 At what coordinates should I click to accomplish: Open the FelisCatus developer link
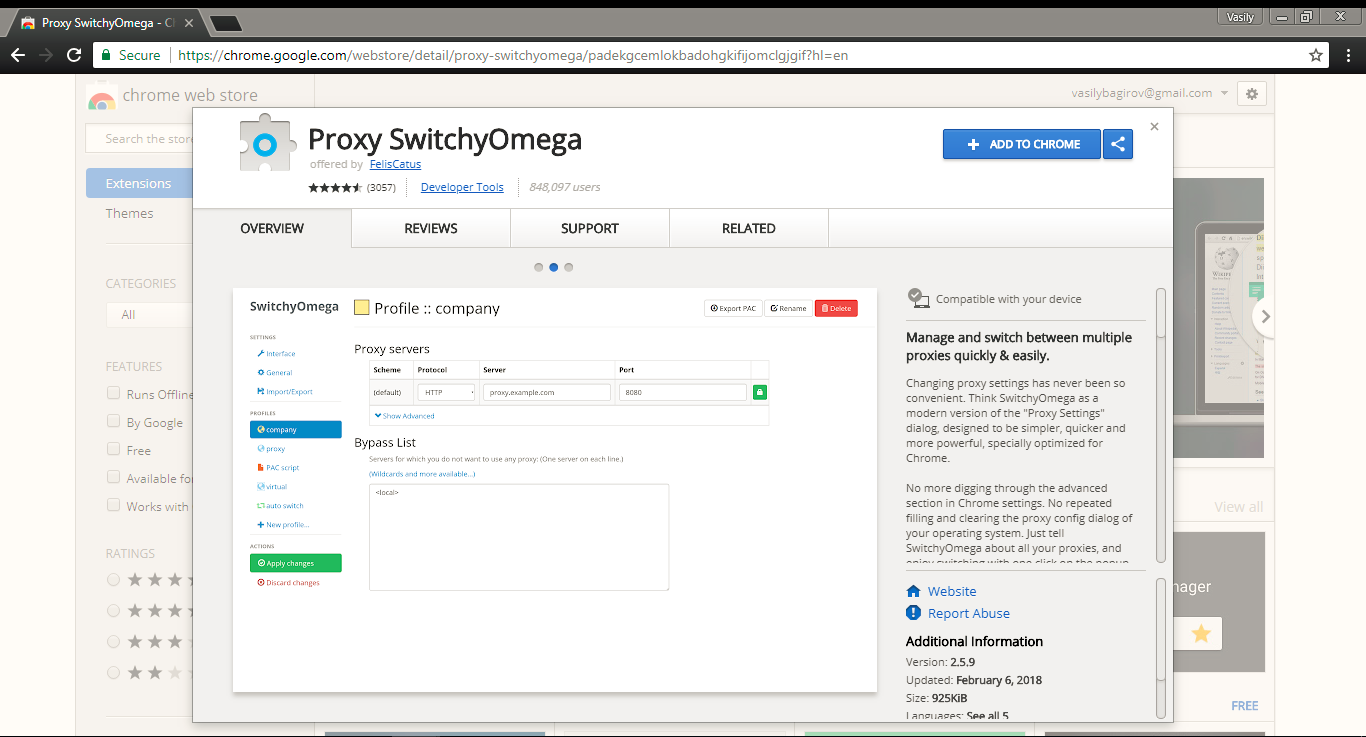[395, 164]
